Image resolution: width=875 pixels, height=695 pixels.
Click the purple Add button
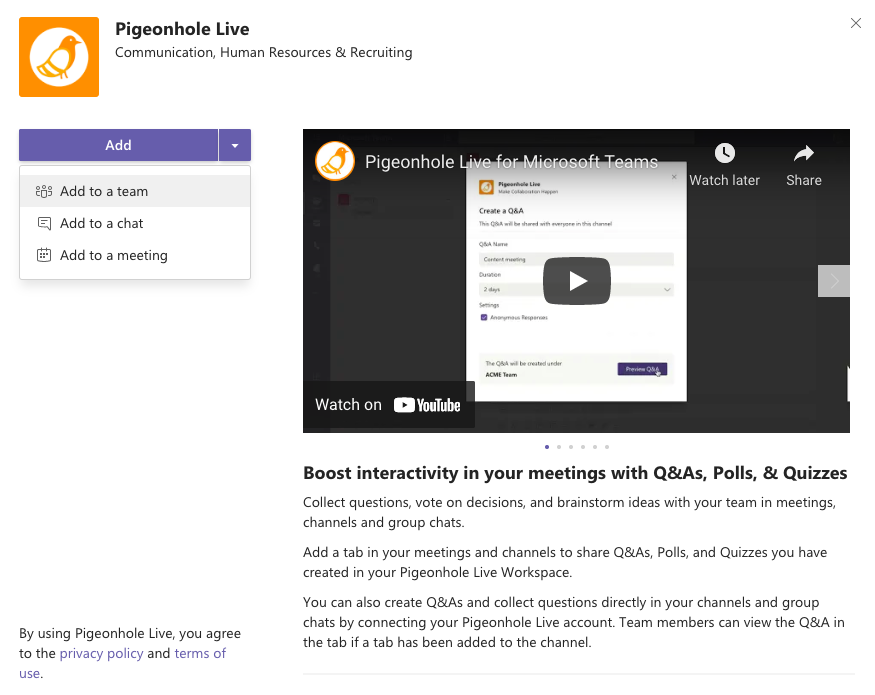[x=118, y=145]
